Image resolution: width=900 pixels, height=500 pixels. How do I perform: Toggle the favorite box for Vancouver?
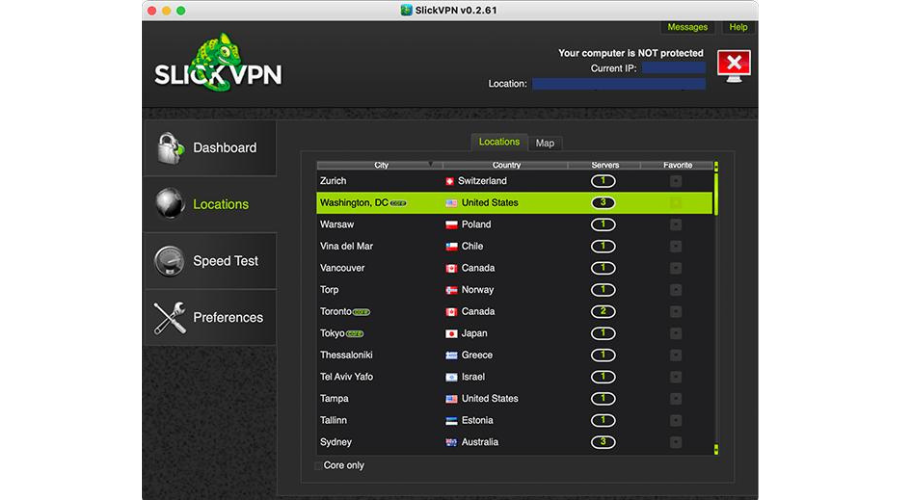676,269
